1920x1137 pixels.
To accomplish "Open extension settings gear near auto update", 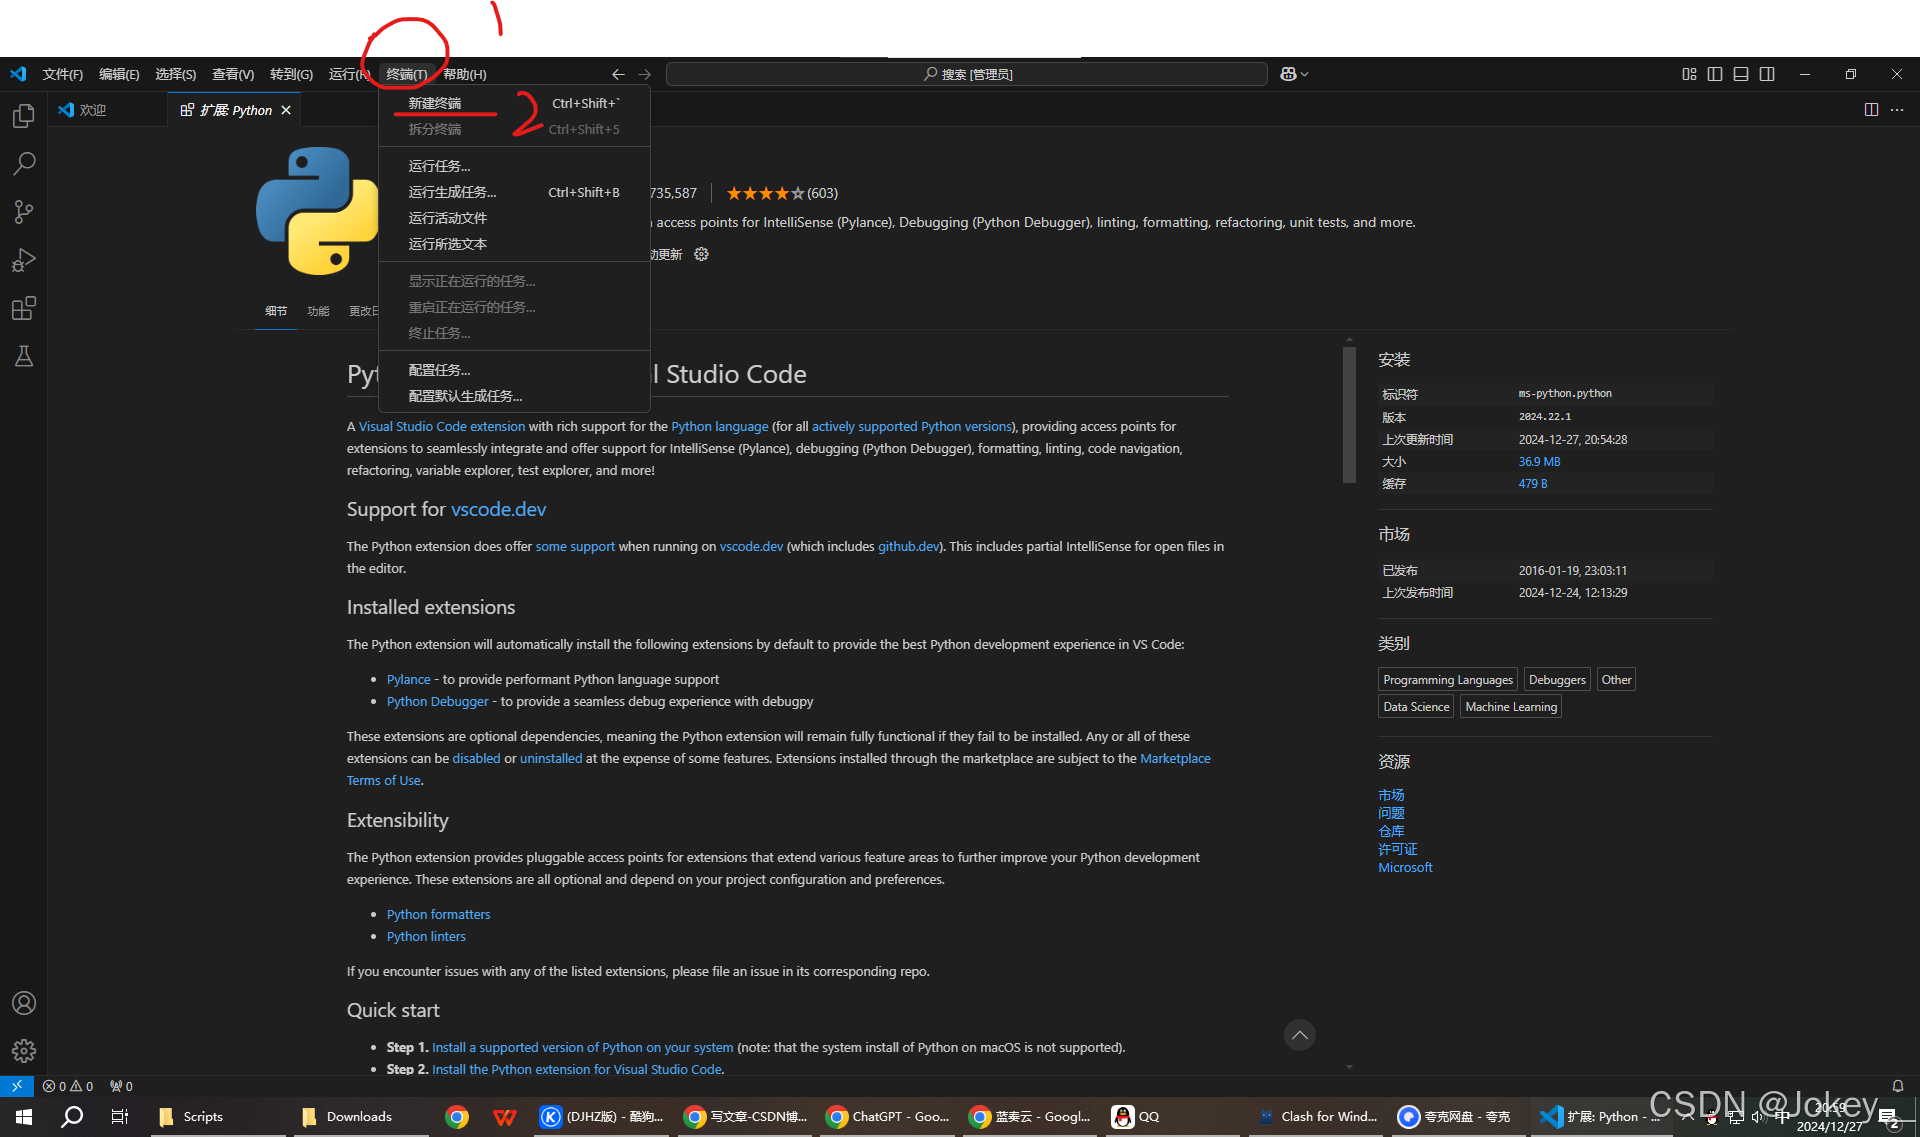I will point(701,254).
